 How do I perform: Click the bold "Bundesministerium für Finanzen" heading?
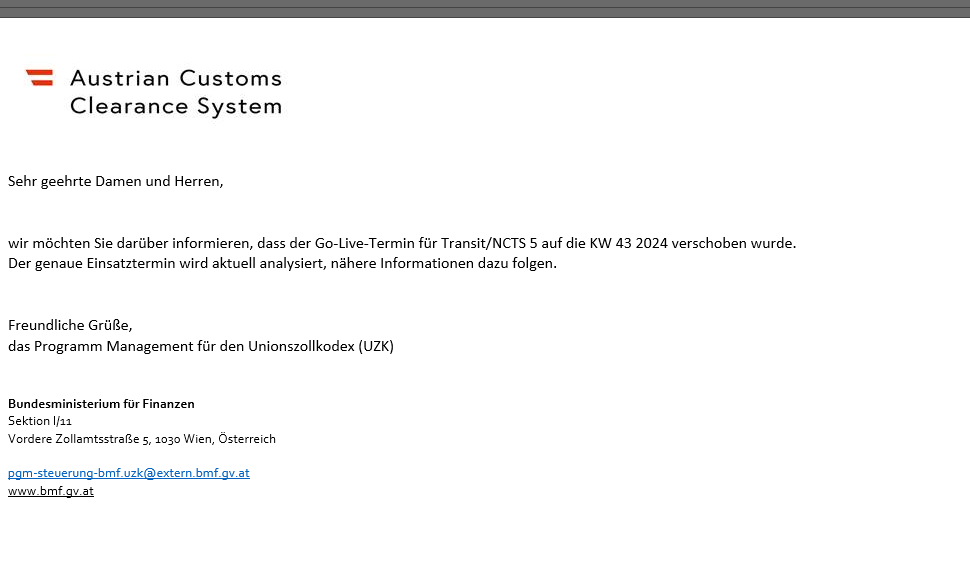pyautogui.click(x=101, y=404)
